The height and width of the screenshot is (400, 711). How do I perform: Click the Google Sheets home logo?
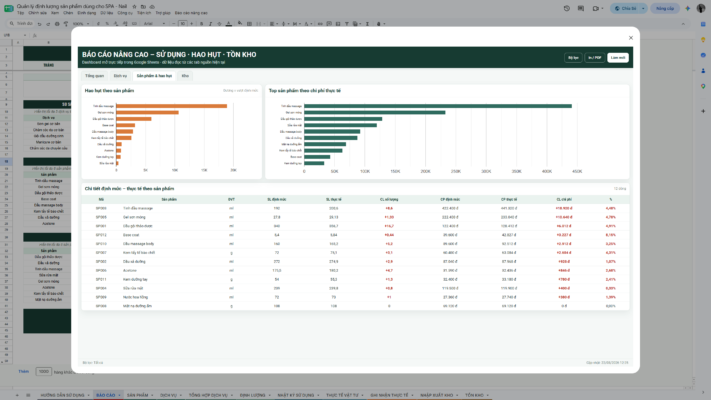pyautogui.click(x=8, y=9)
